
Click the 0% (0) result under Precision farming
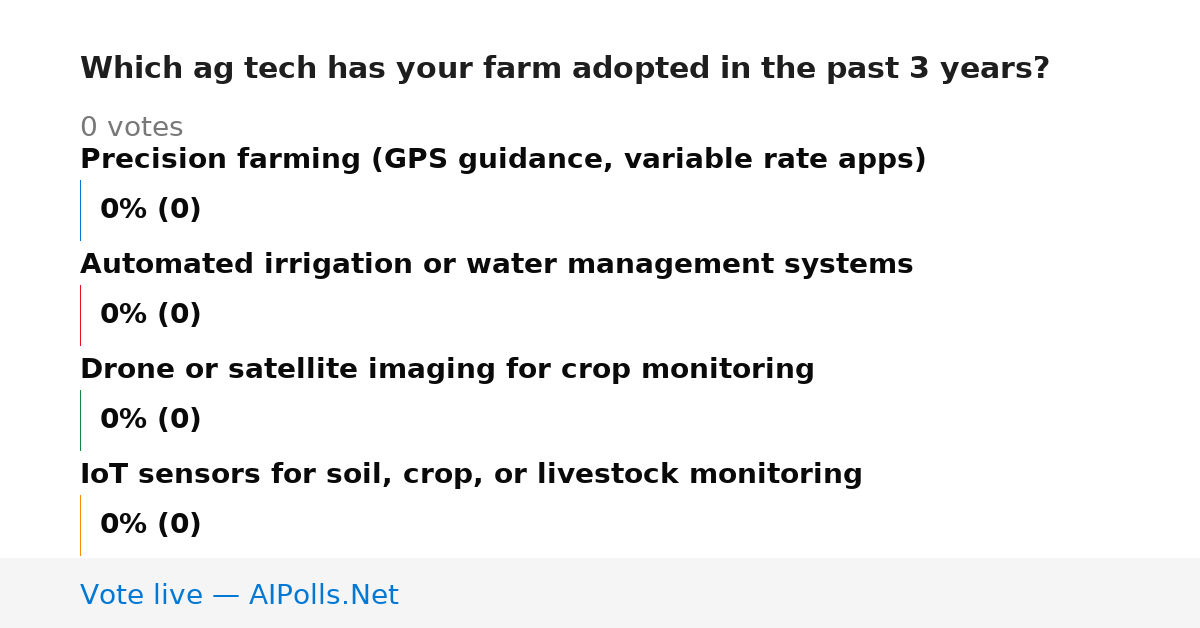151,210
